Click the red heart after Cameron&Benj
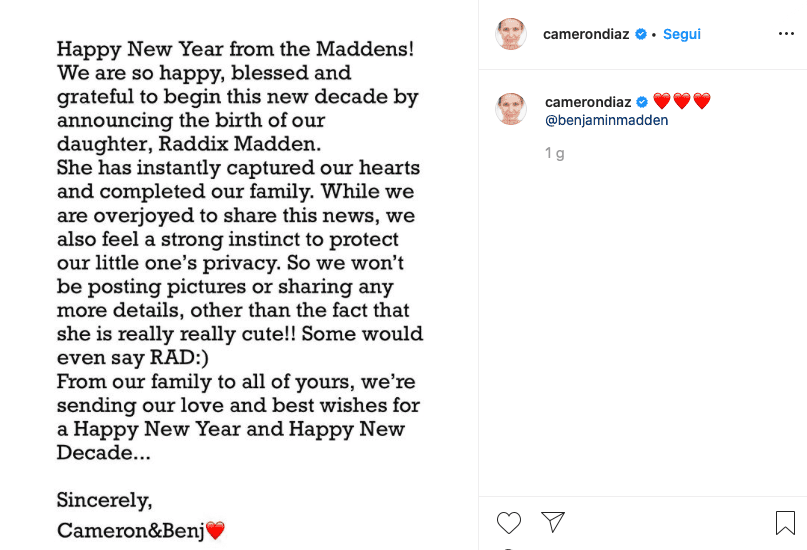This screenshot has width=807, height=550. point(215,531)
